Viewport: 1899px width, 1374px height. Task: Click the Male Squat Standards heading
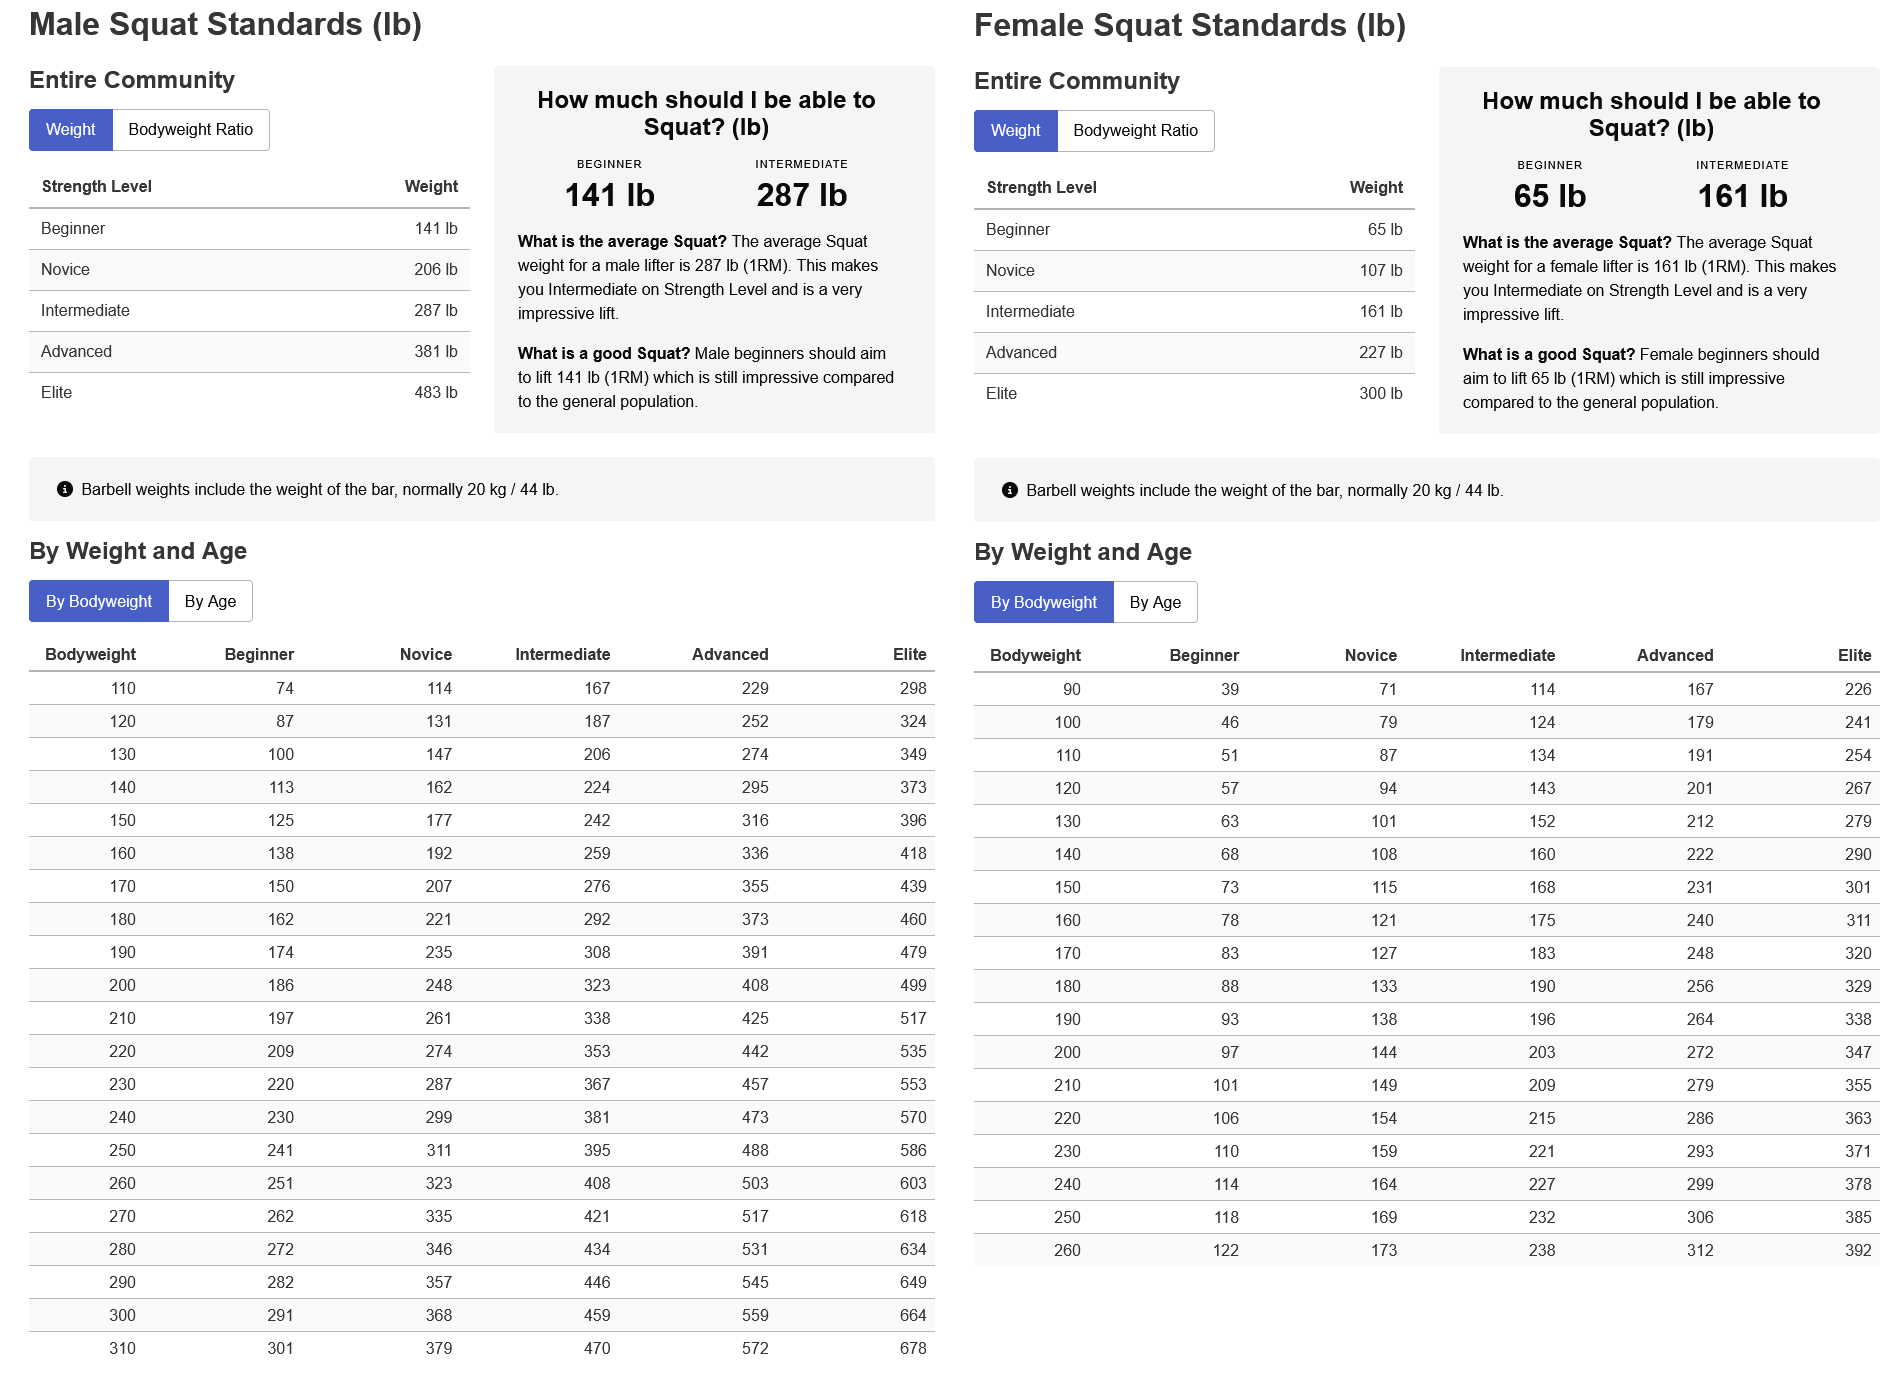tap(226, 24)
